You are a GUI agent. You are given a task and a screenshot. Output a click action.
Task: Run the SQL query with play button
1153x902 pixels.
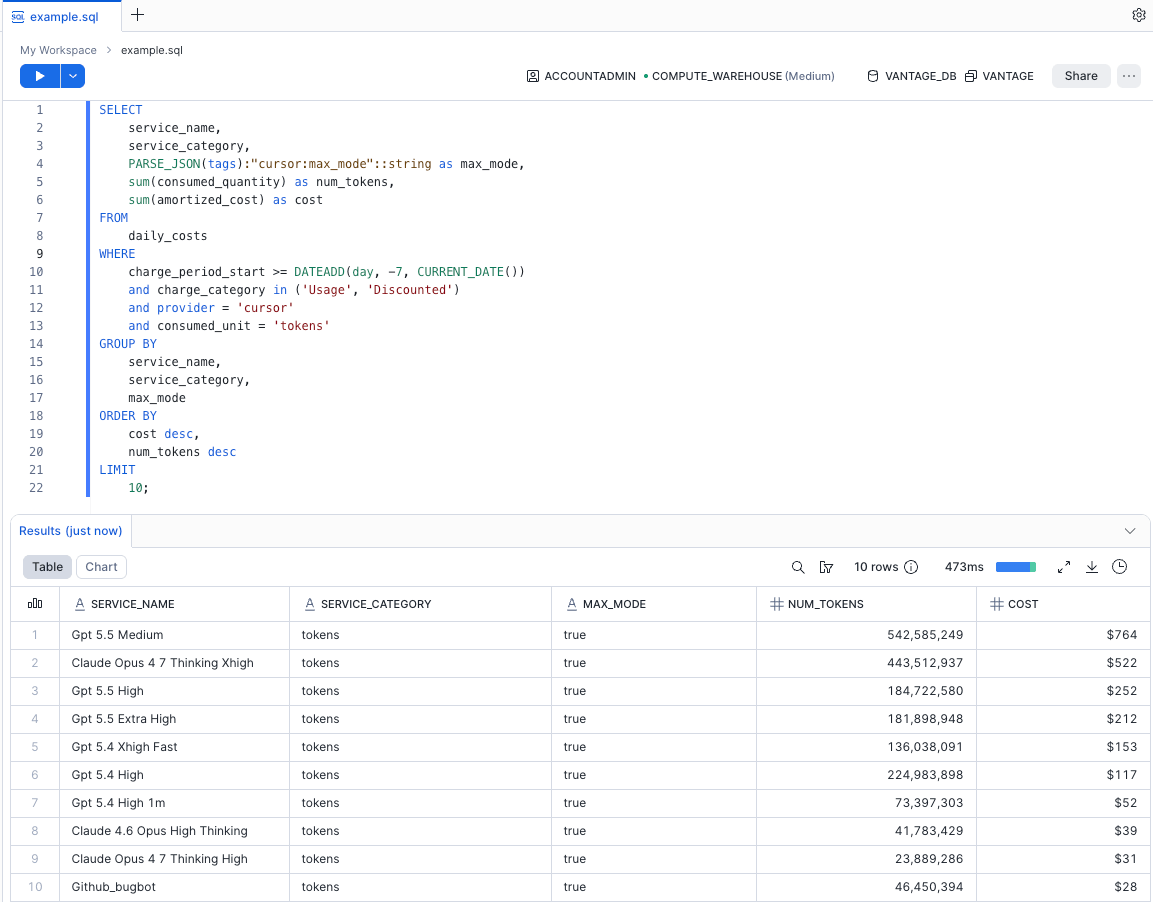(x=40, y=76)
